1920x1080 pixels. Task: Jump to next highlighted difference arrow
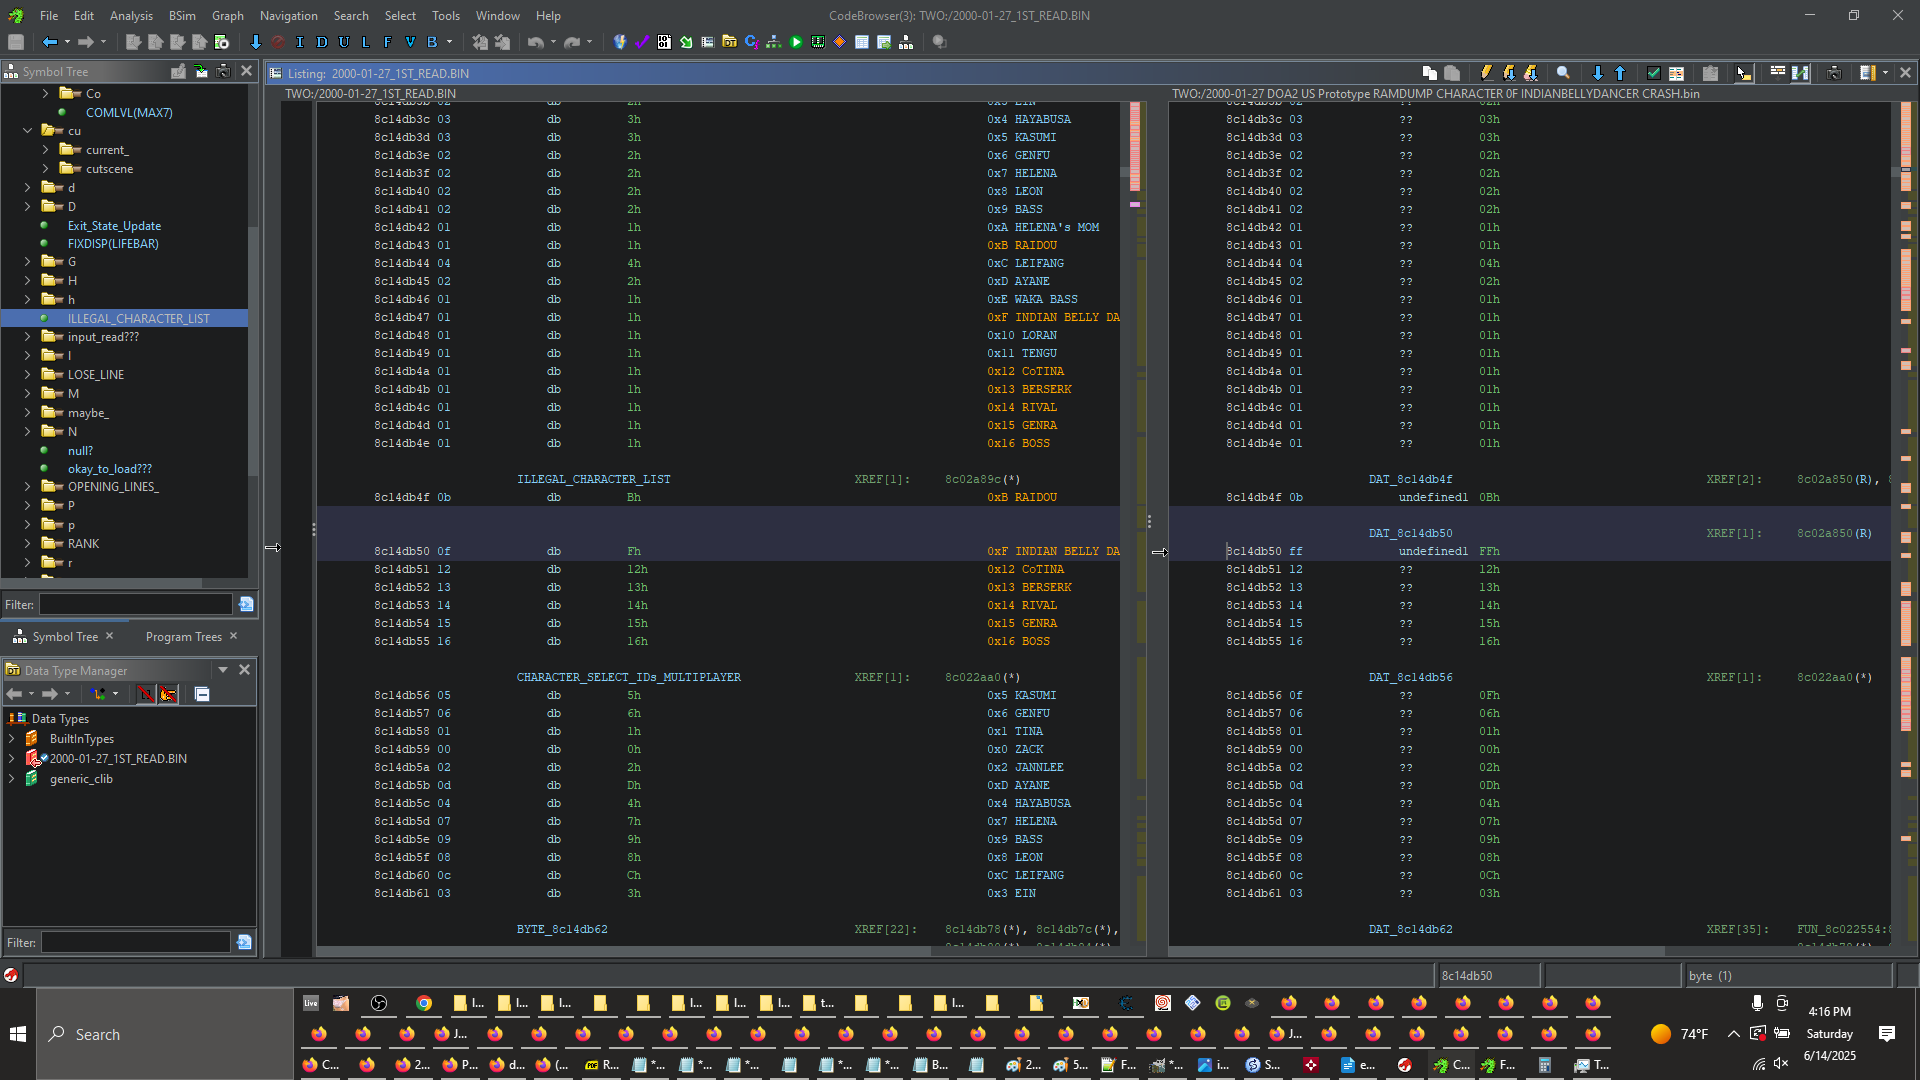(x=1597, y=73)
